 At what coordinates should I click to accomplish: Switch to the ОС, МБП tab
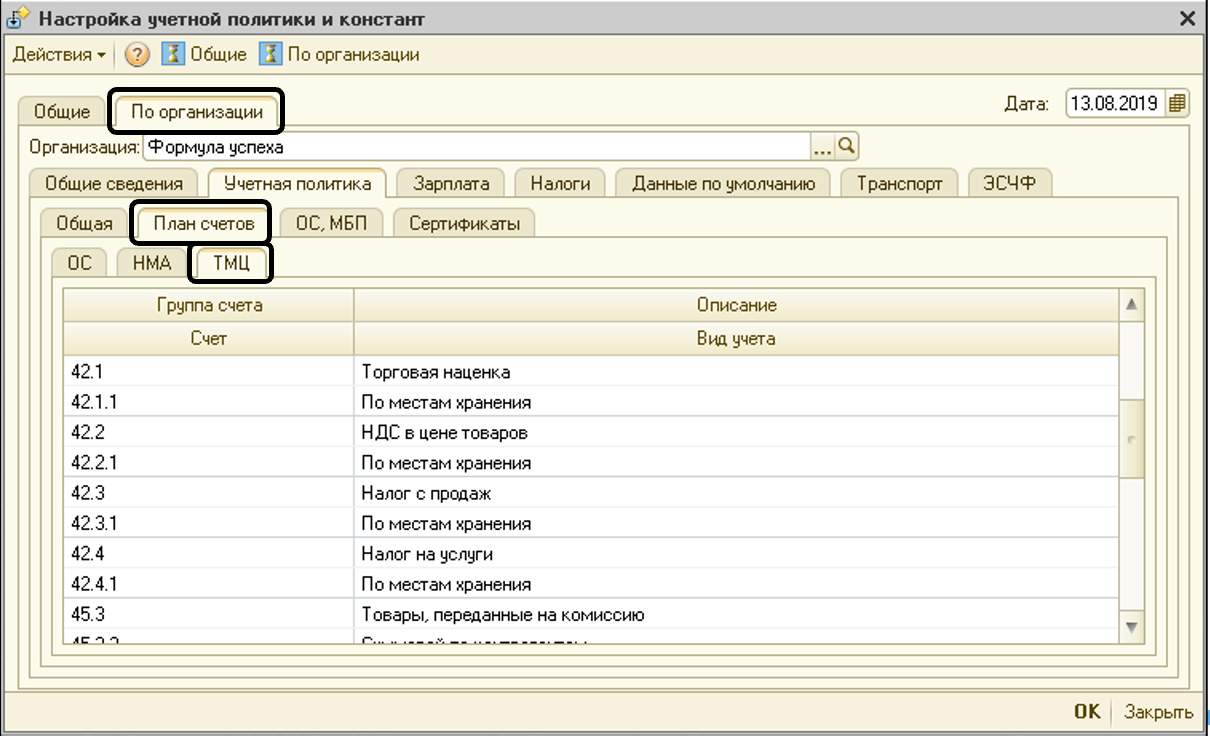[331, 223]
